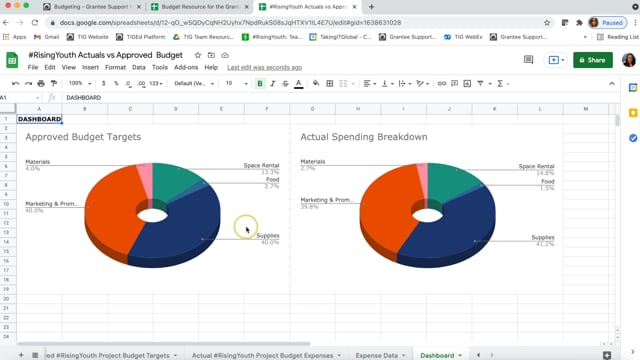Screen dimensions: 640x360
Task: Click the green Share button
Action: click(593, 60)
